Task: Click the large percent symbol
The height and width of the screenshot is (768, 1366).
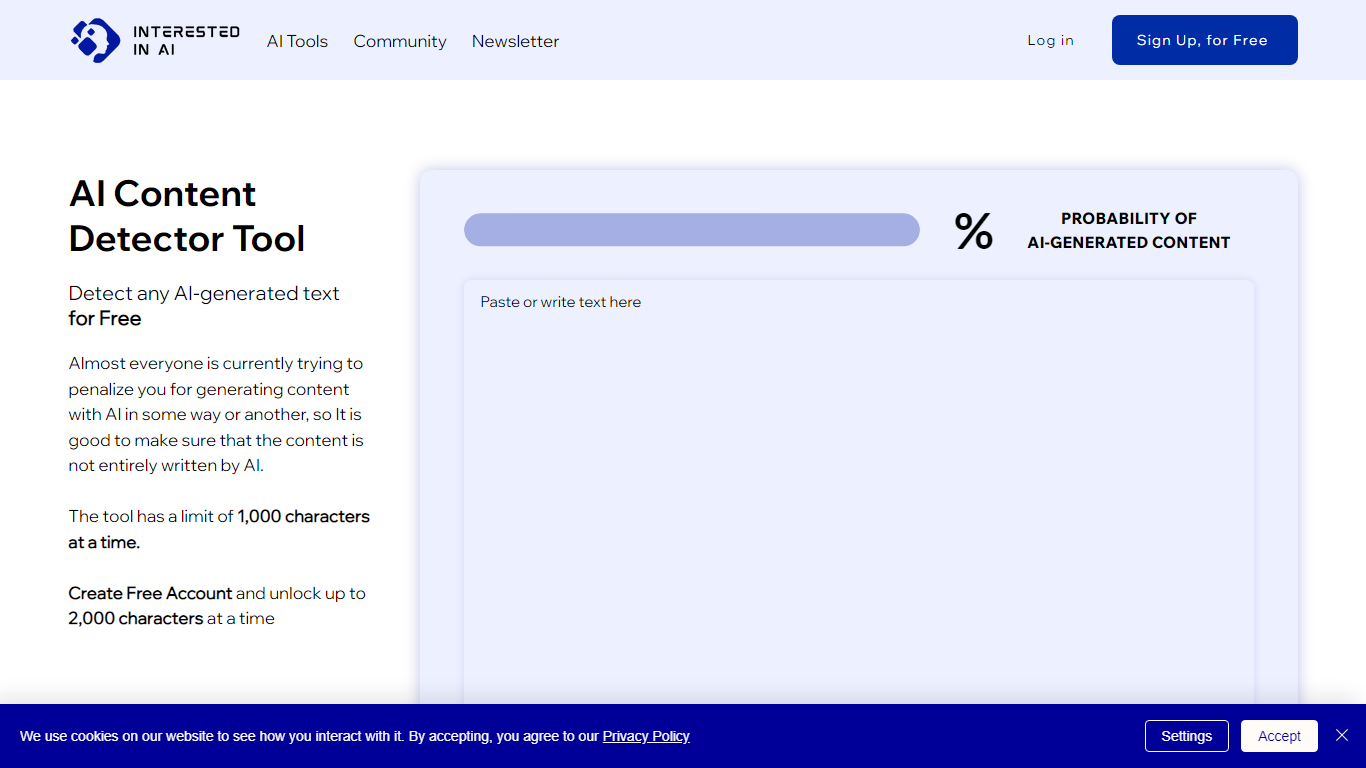Action: (973, 231)
